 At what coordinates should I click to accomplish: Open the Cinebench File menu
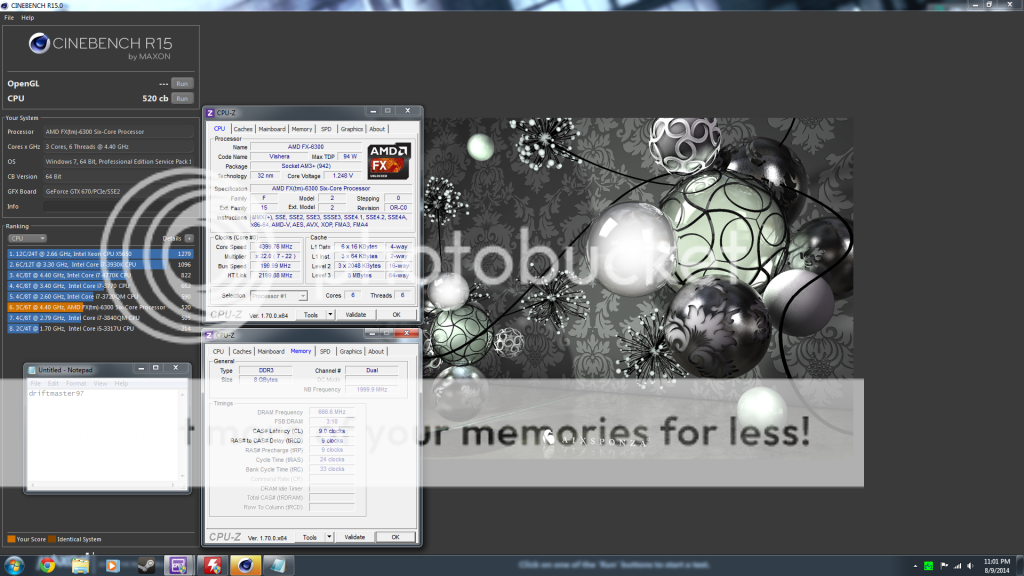9,17
